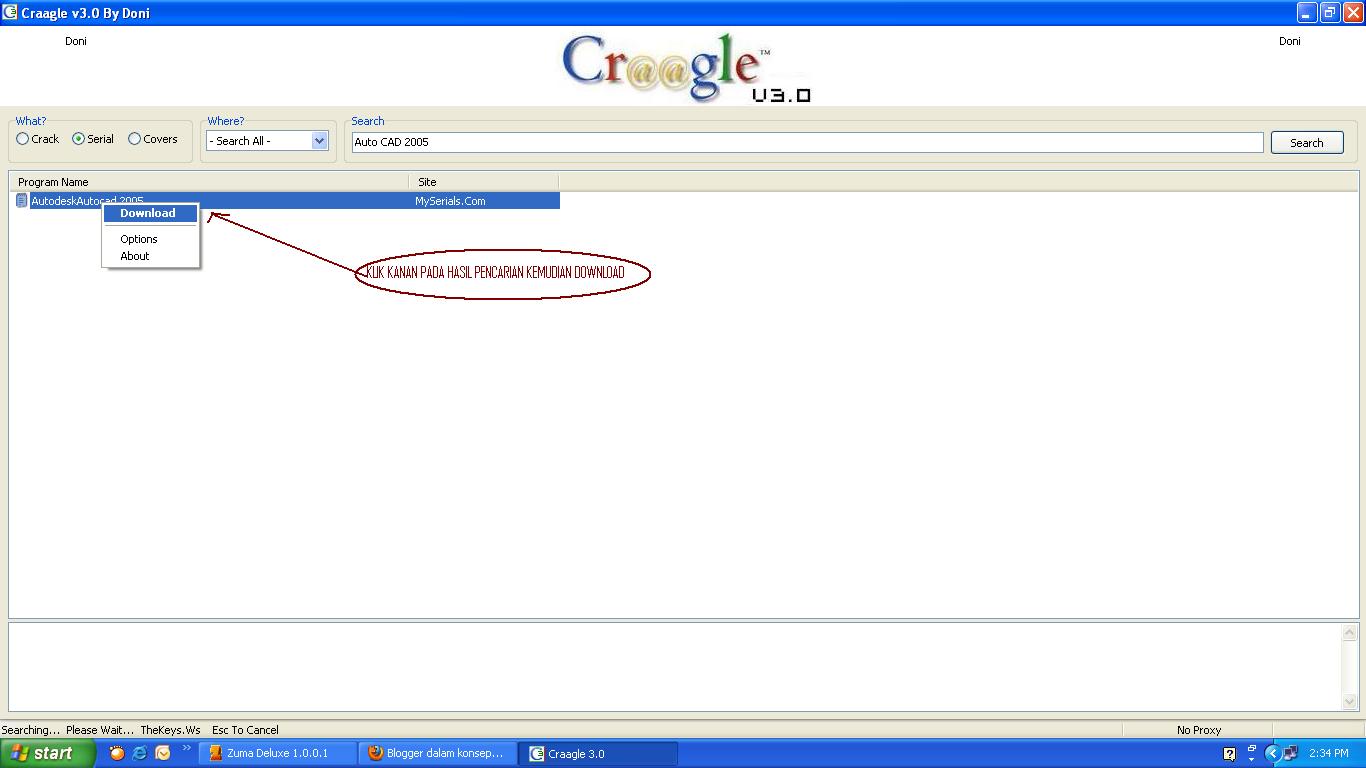Expand the quick launch chevron
The width and height of the screenshot is (1366, 768).
(186, 749)
